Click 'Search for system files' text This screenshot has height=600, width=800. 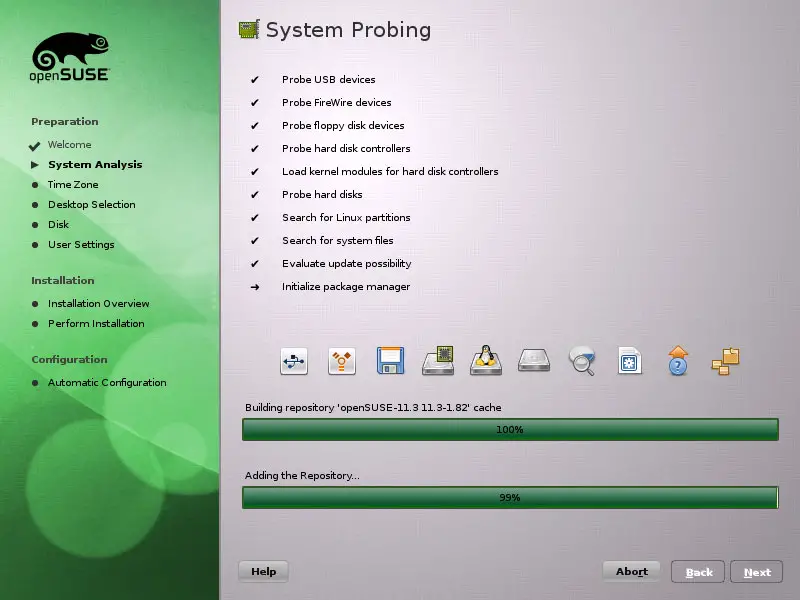[x=338, y=240]
